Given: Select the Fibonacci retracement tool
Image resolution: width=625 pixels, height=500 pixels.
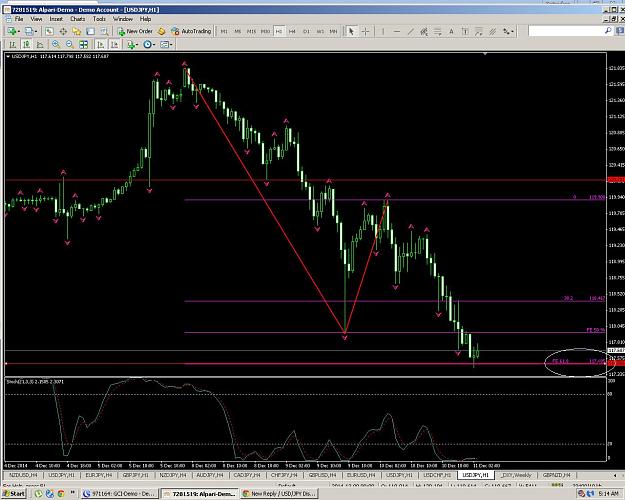Looking at the screenshot, I should click(438, 31).
